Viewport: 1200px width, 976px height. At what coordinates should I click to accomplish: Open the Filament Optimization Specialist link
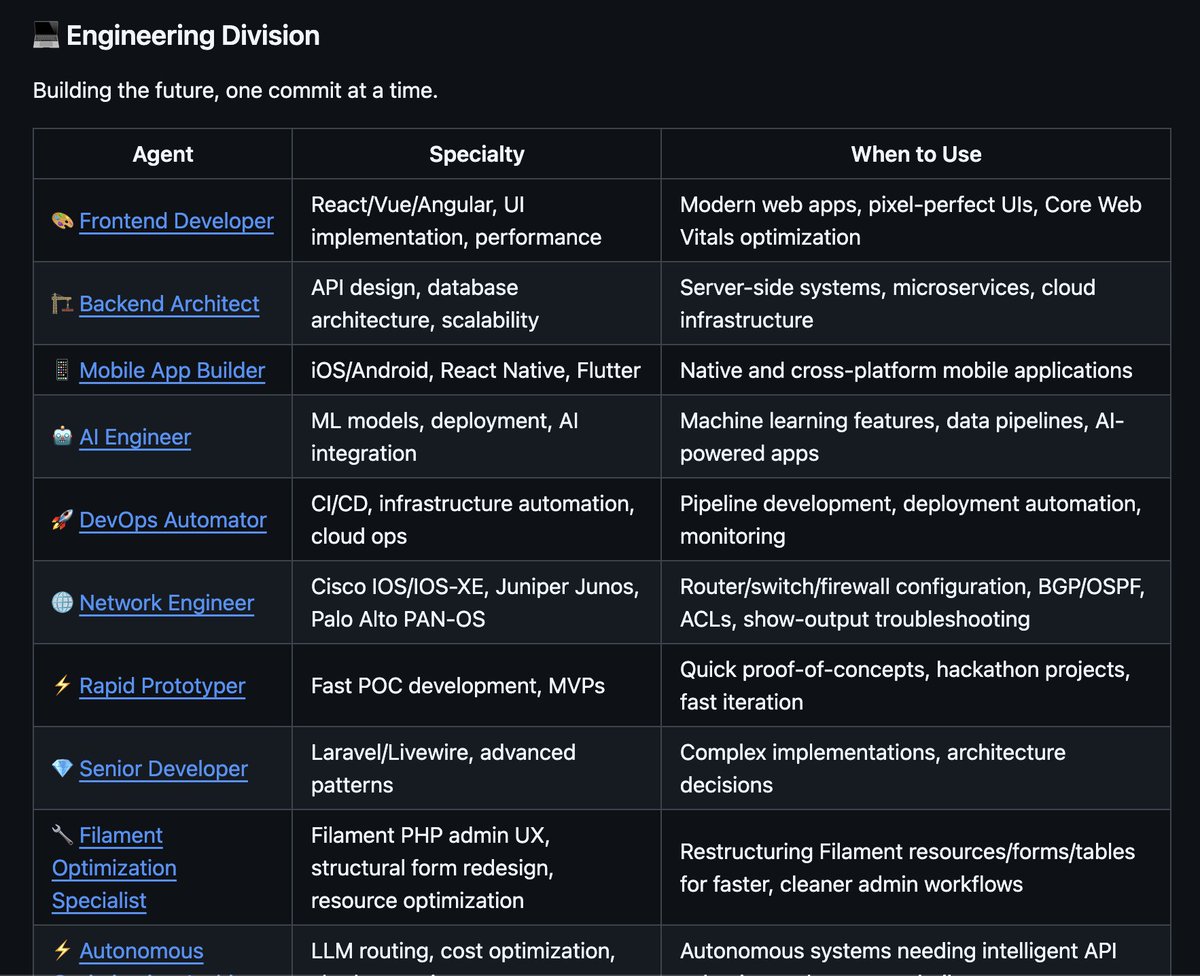pyautogui.click(x=114, y=868)
